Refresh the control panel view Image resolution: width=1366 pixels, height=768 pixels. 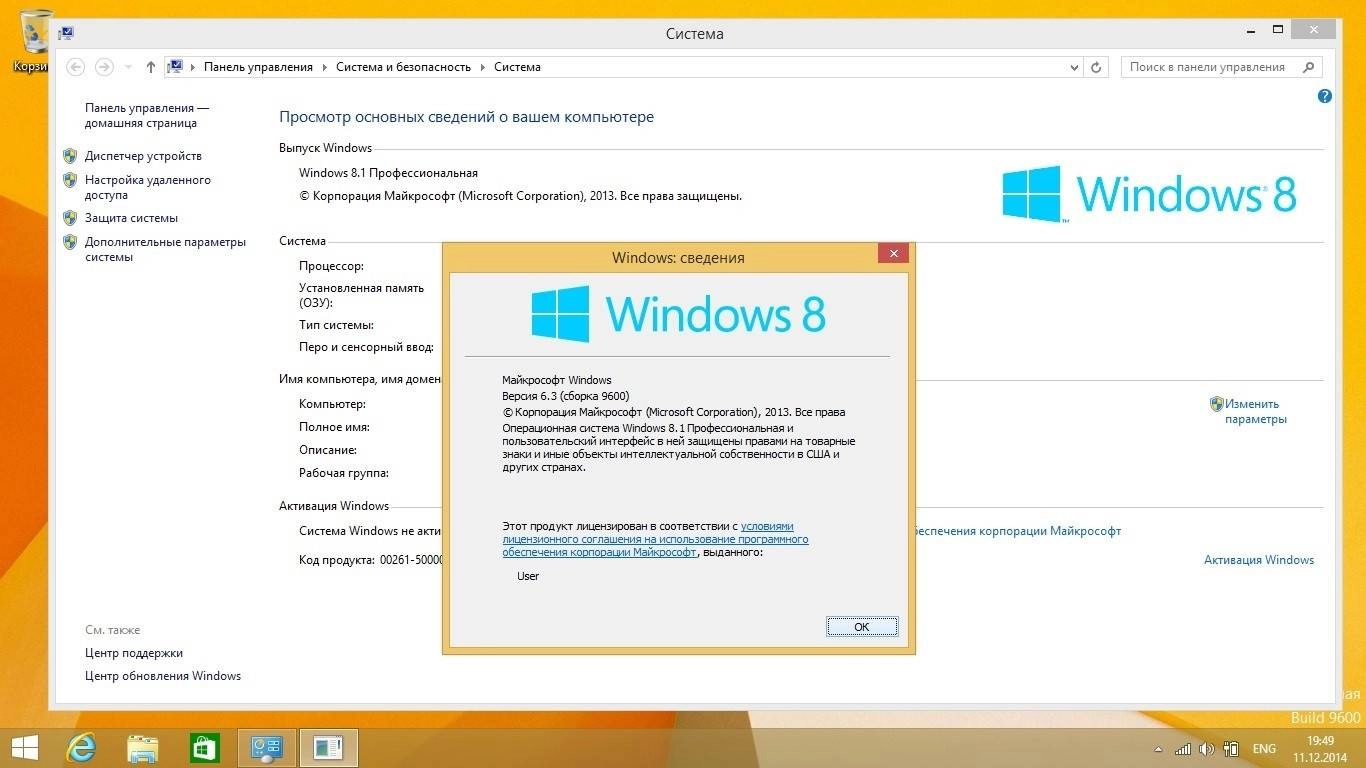click(x=1097, y=67)
